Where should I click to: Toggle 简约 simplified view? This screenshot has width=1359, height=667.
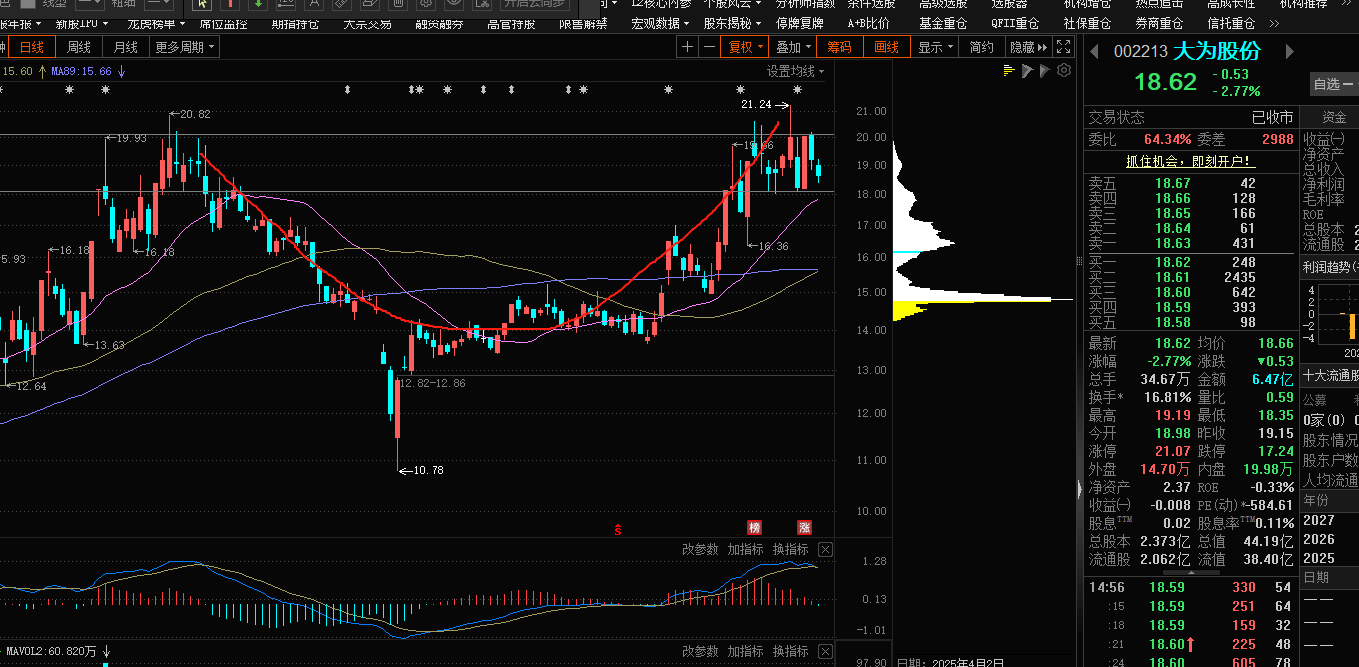(982, 47)
